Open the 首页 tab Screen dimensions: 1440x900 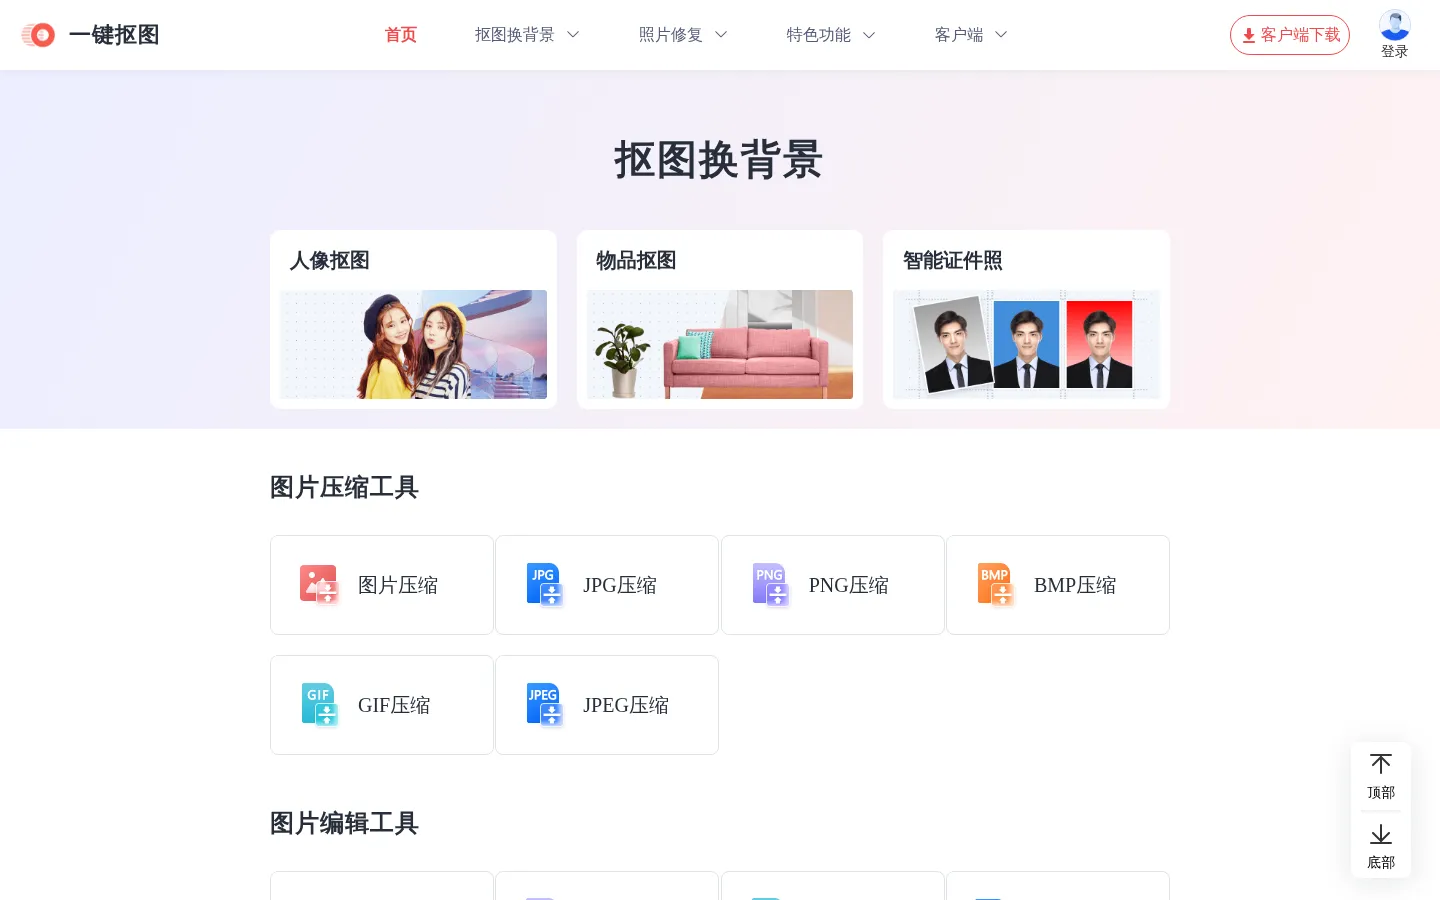click(x=401, y=35)
